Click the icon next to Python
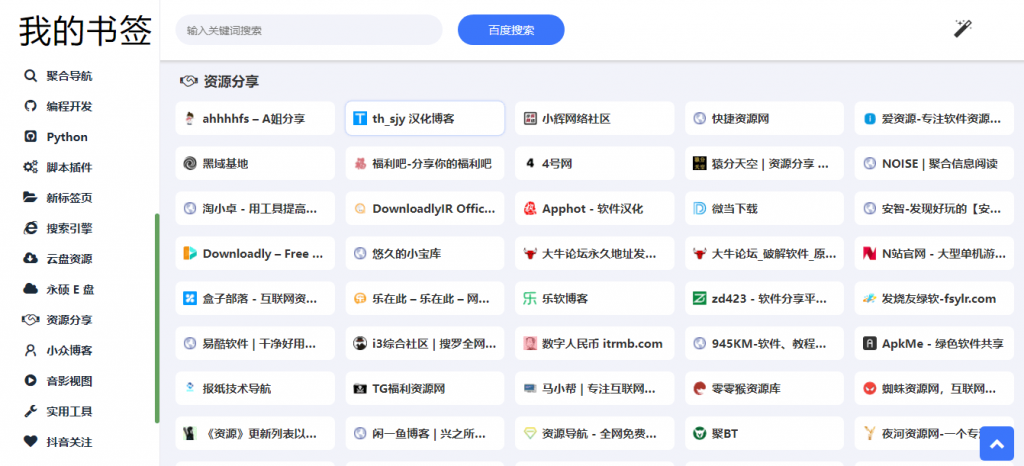Viewport: 1024px width, 466px height. pos(30,137)
